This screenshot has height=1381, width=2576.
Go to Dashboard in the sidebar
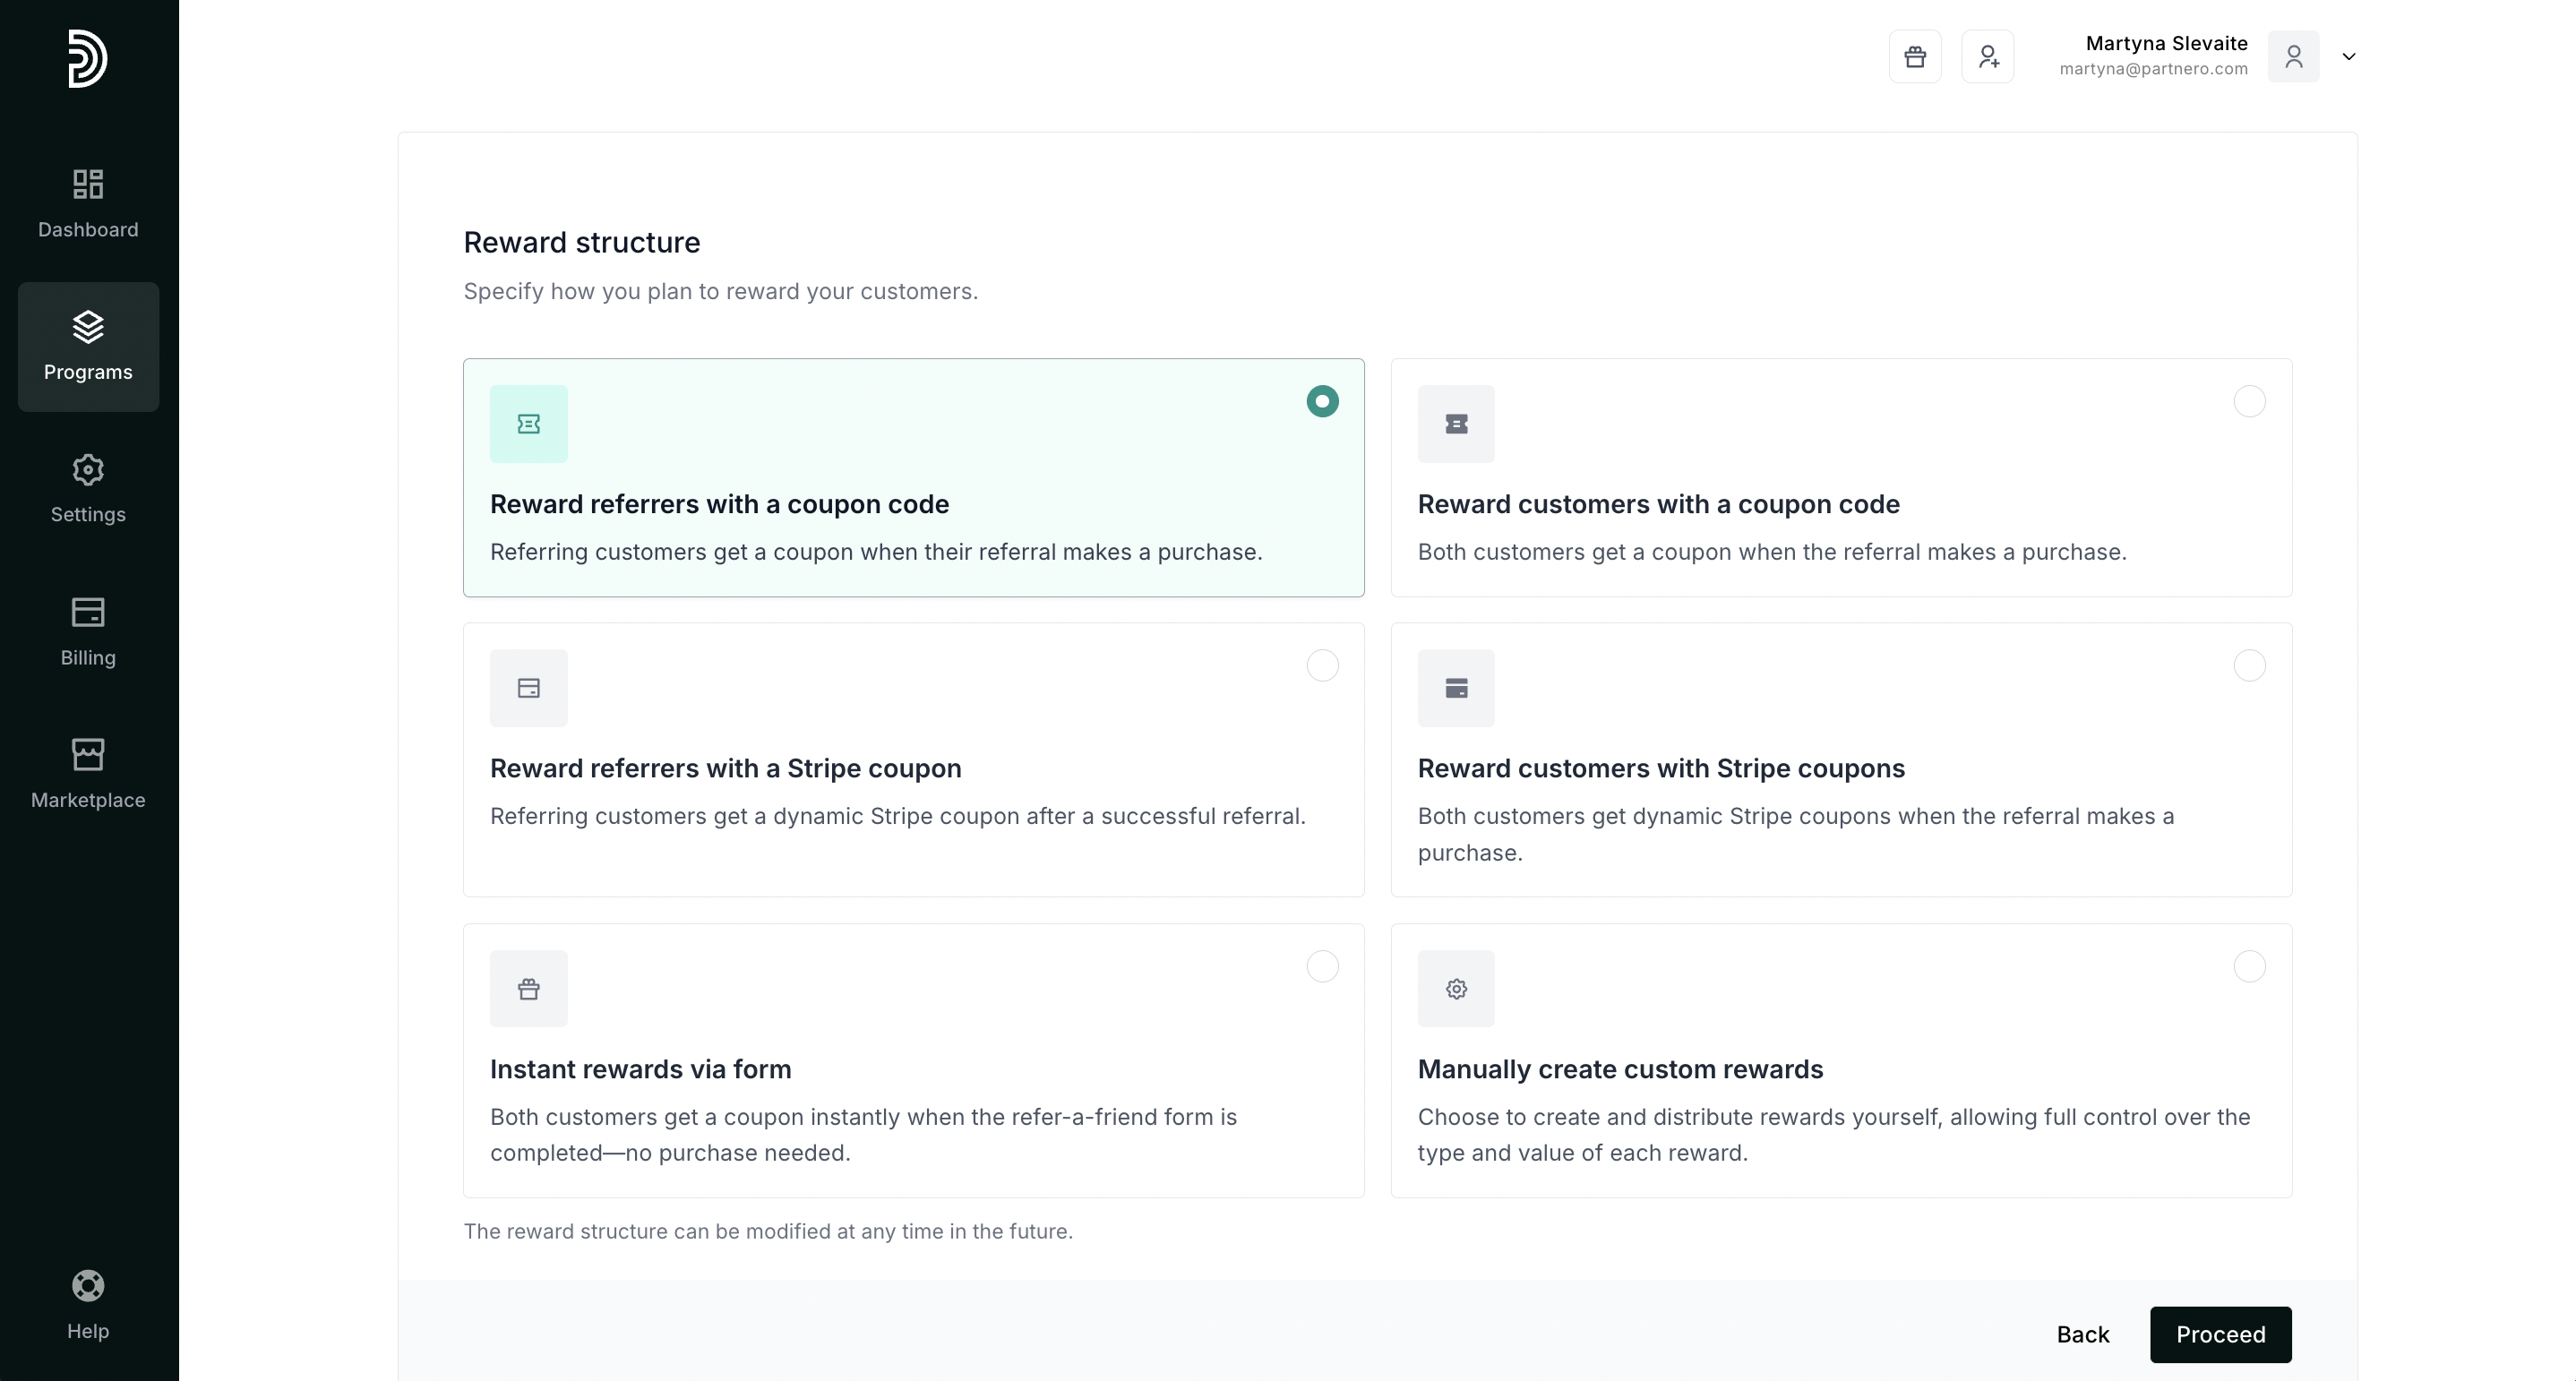(88, 204)
